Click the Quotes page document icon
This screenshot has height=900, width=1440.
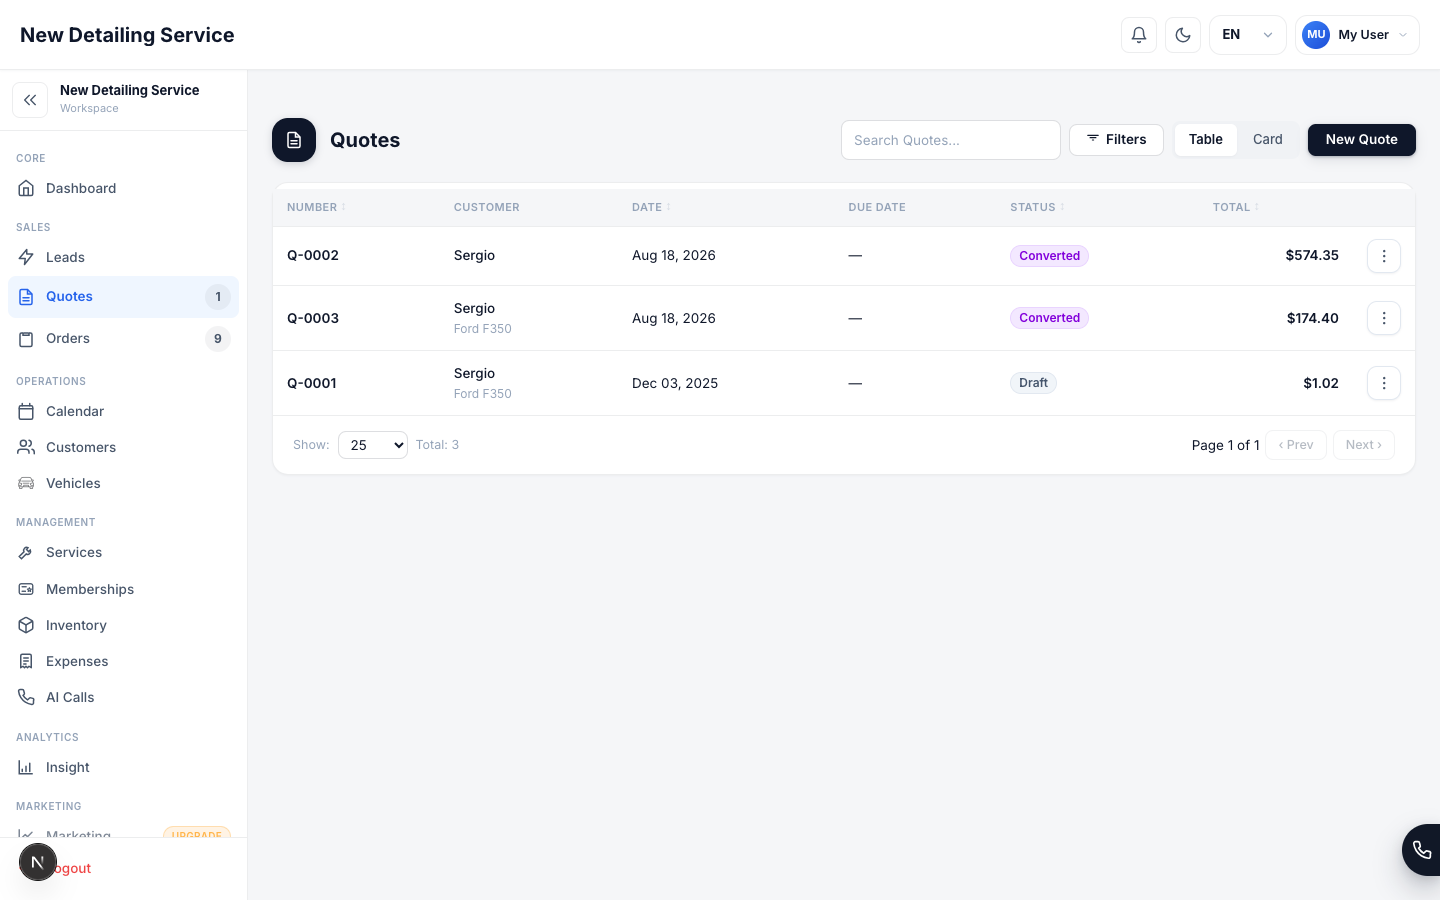[x=294, y=140]
